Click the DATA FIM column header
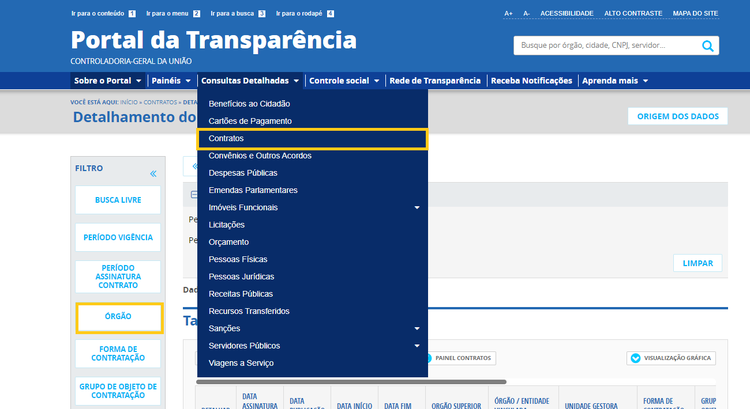The width and height of the screenshot is (750, 409). click(397, 406)
